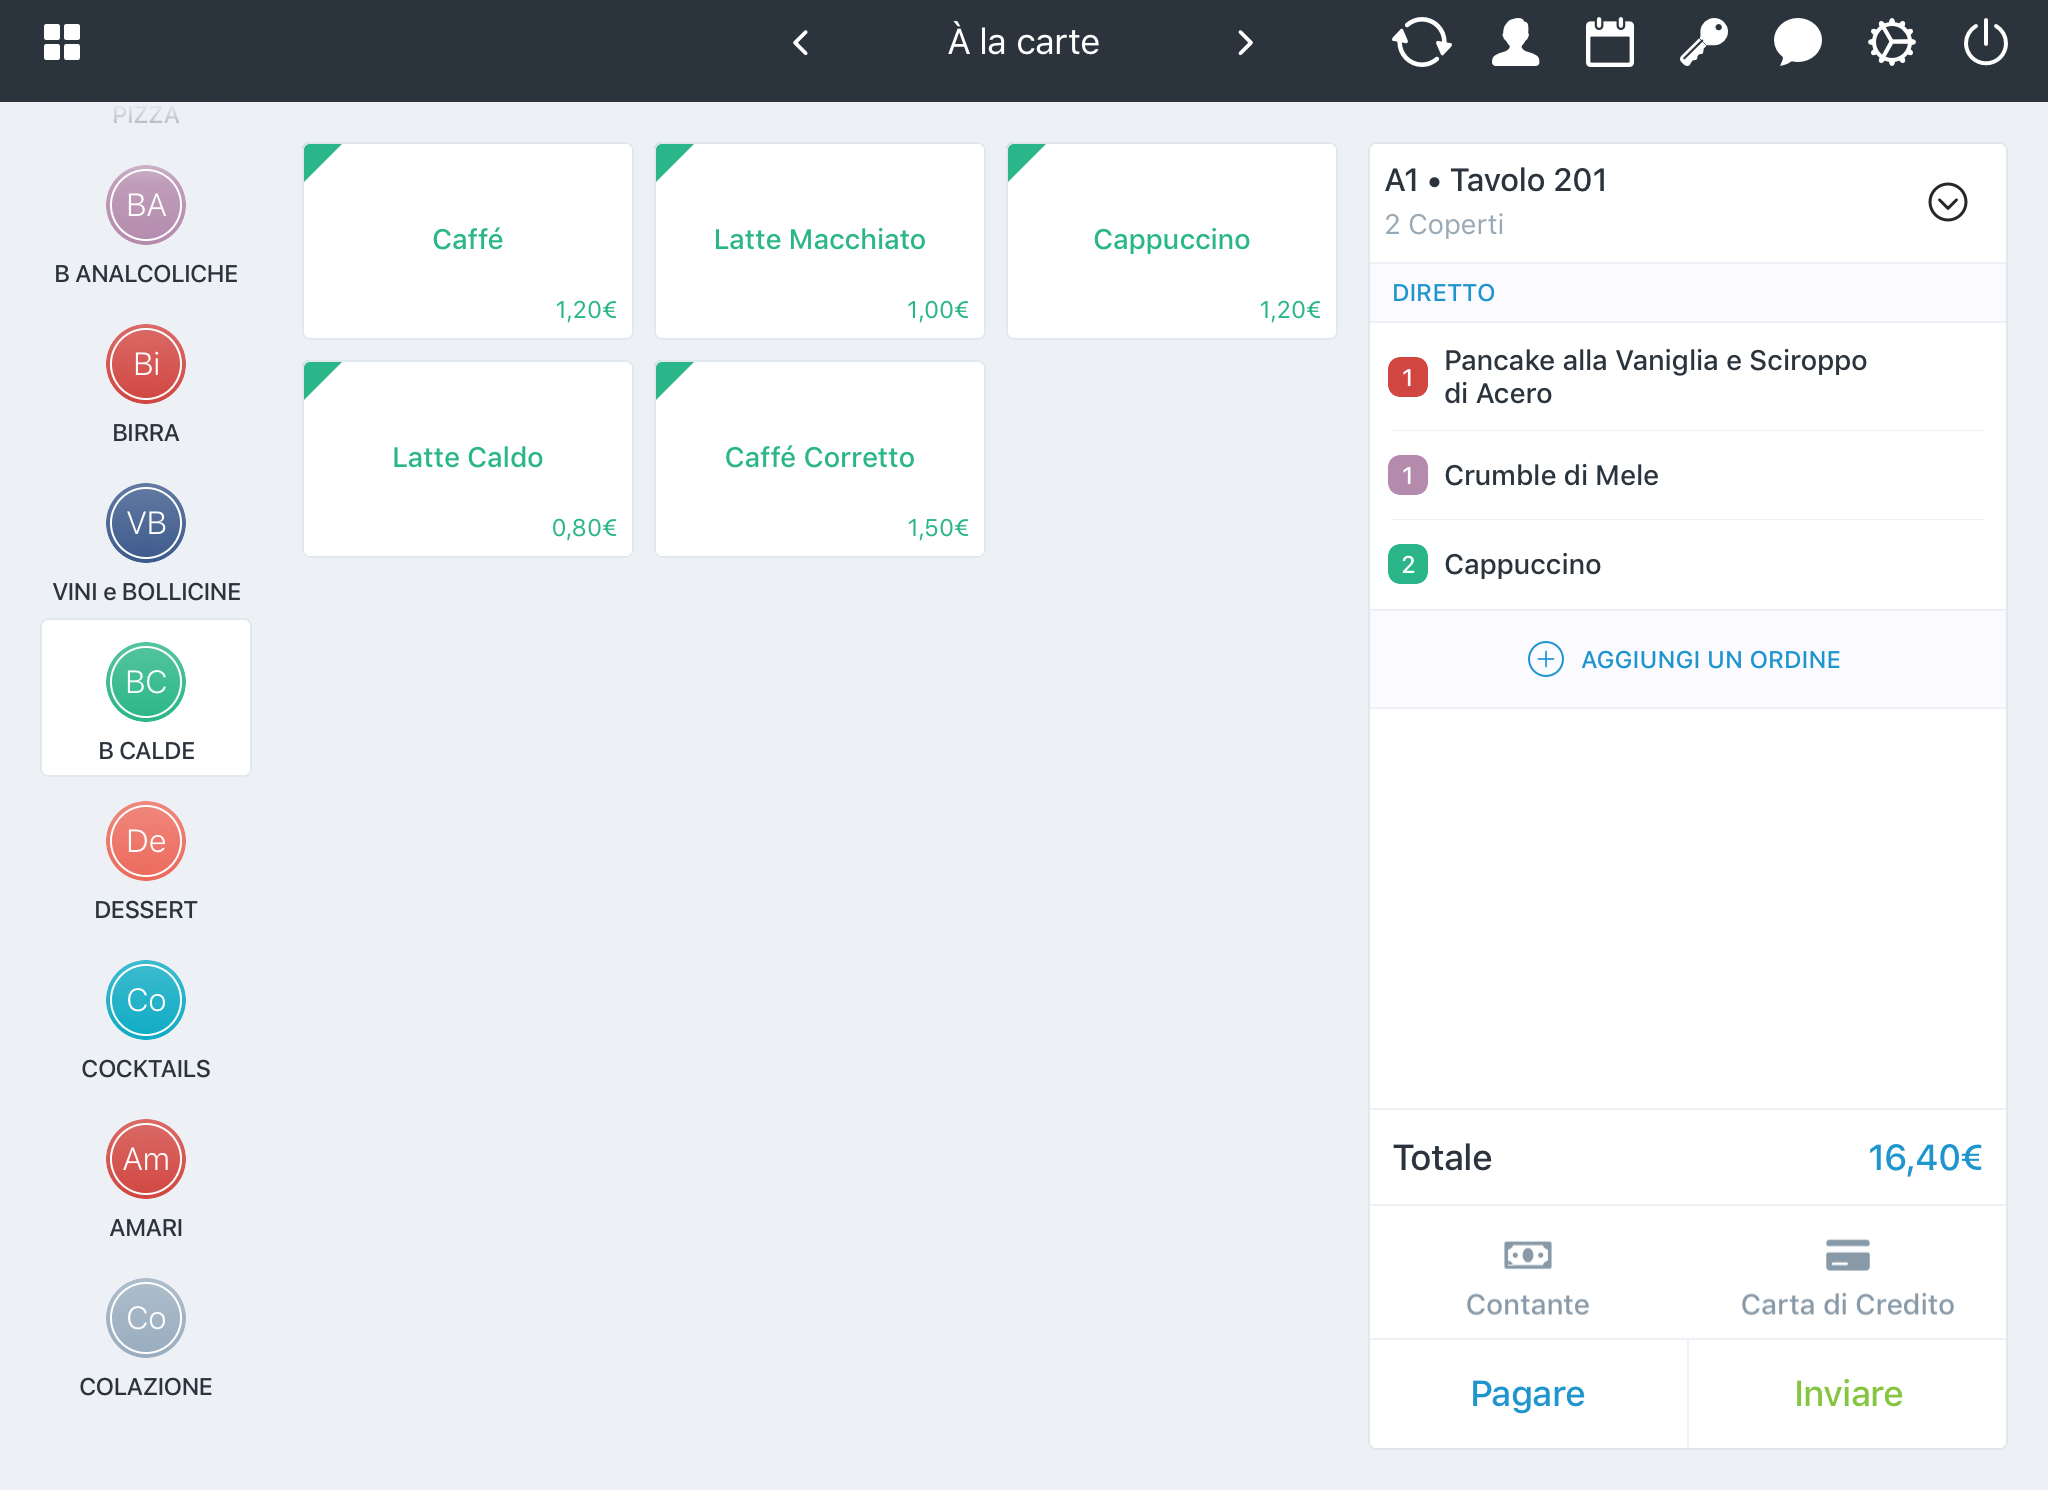Add a Latte Caldo to the order
The height and width of the screenshot is (1490, 2048).
click(468, 459)
